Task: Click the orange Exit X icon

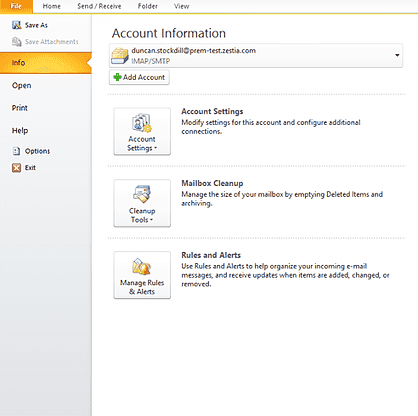Action: pyautogui.click(x=16, y=168)
